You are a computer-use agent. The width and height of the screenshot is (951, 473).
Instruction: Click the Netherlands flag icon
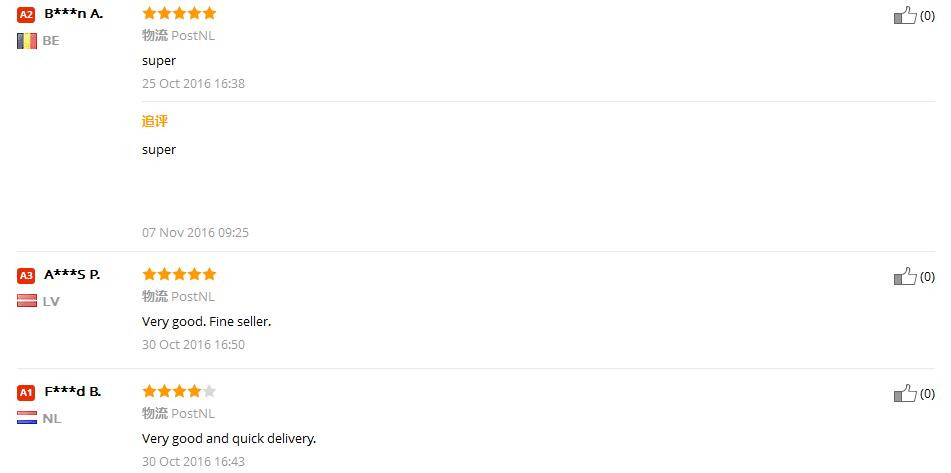(27, 418)
